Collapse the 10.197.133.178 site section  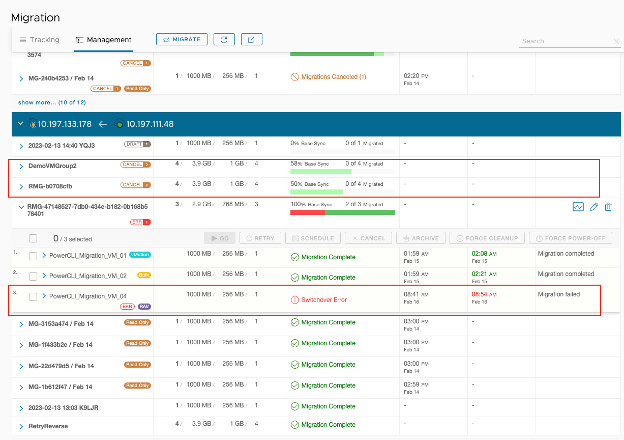tap(22, 124)
